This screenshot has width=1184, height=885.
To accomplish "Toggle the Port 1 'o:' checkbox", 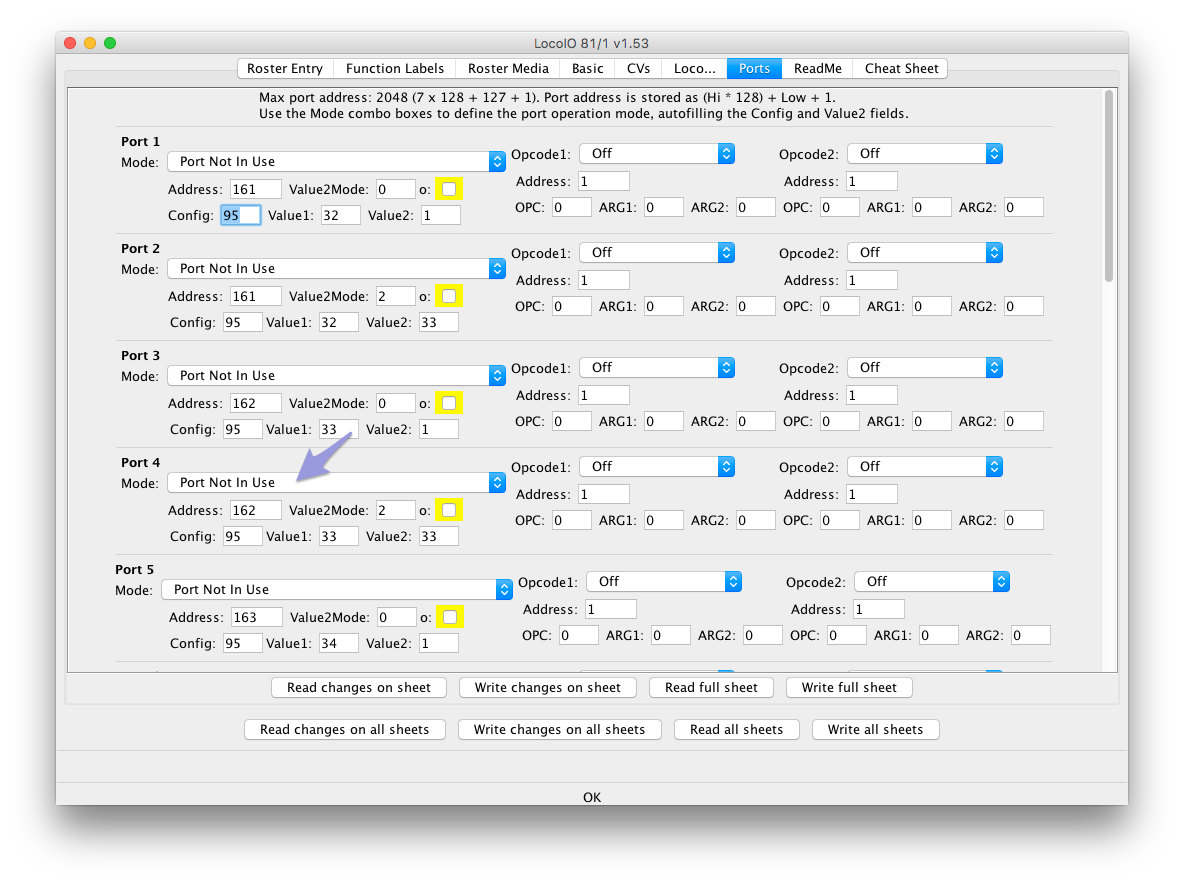I will (x=449, y=189).
